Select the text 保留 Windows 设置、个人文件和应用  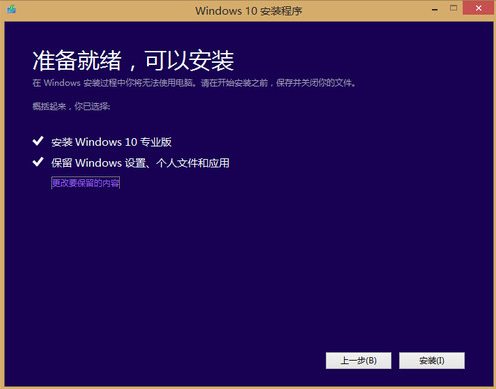[x=140, y=163]
